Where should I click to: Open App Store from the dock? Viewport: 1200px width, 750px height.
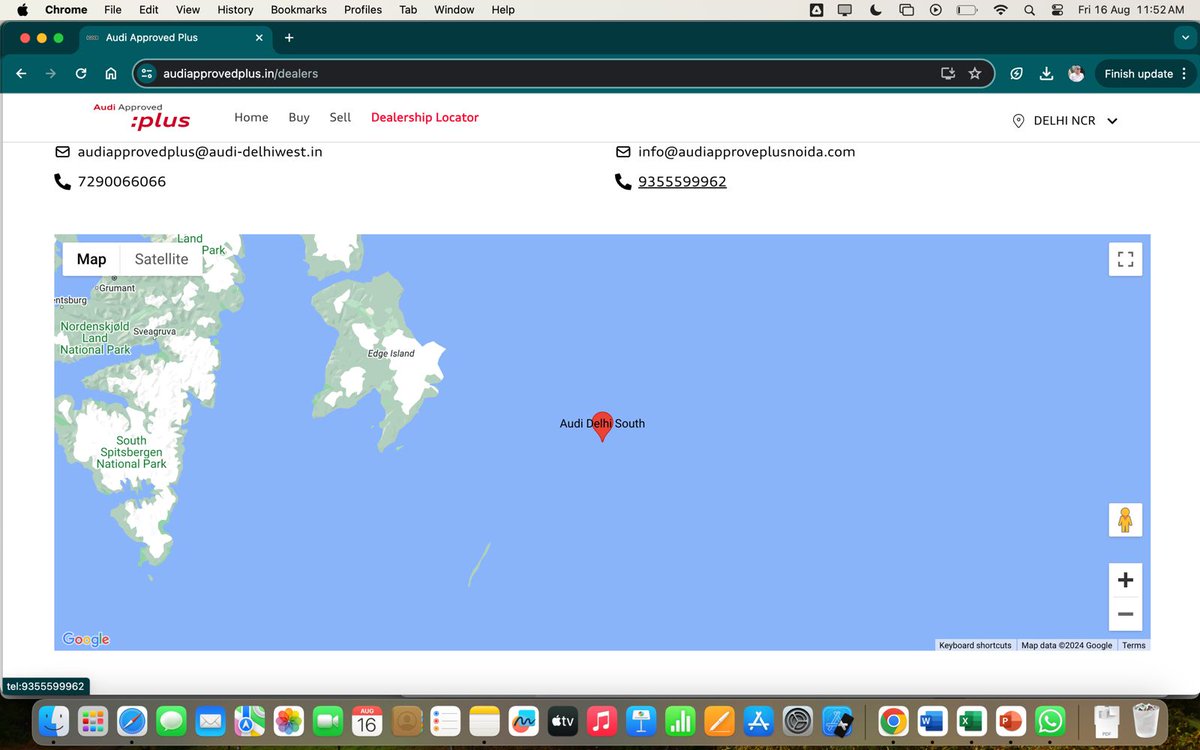[757, 720]
